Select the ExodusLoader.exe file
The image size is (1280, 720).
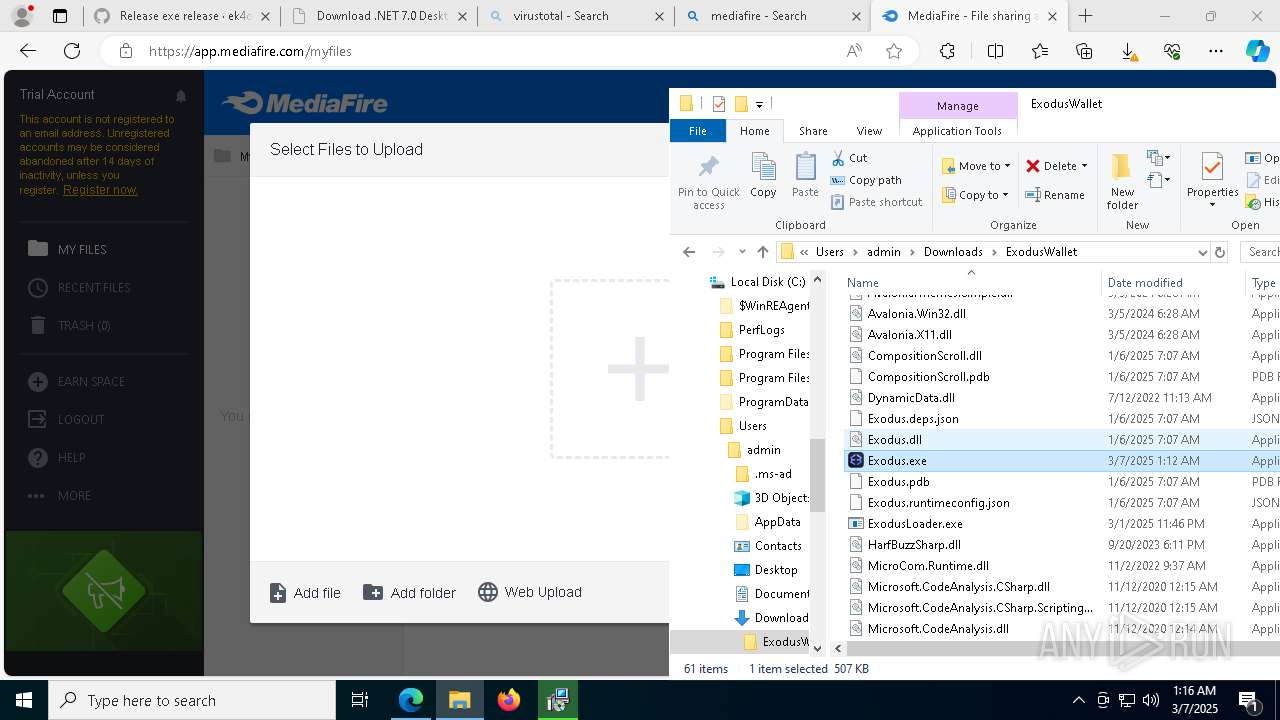point(915,524)
